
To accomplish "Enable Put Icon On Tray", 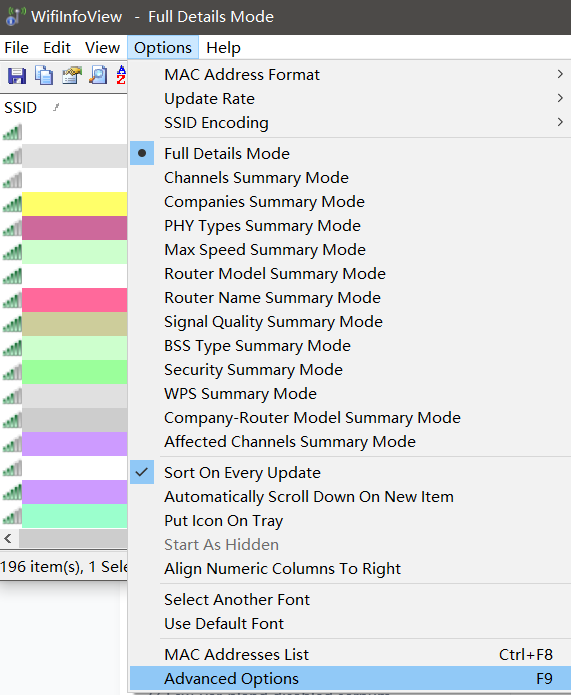I will 350,520.
